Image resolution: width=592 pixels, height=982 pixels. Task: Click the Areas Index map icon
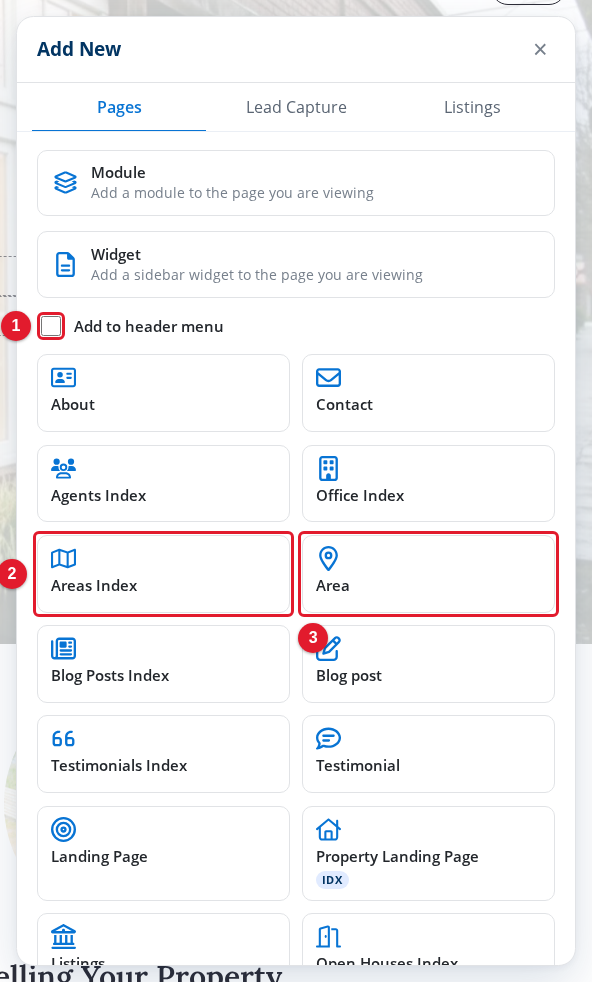click(63, 558)
